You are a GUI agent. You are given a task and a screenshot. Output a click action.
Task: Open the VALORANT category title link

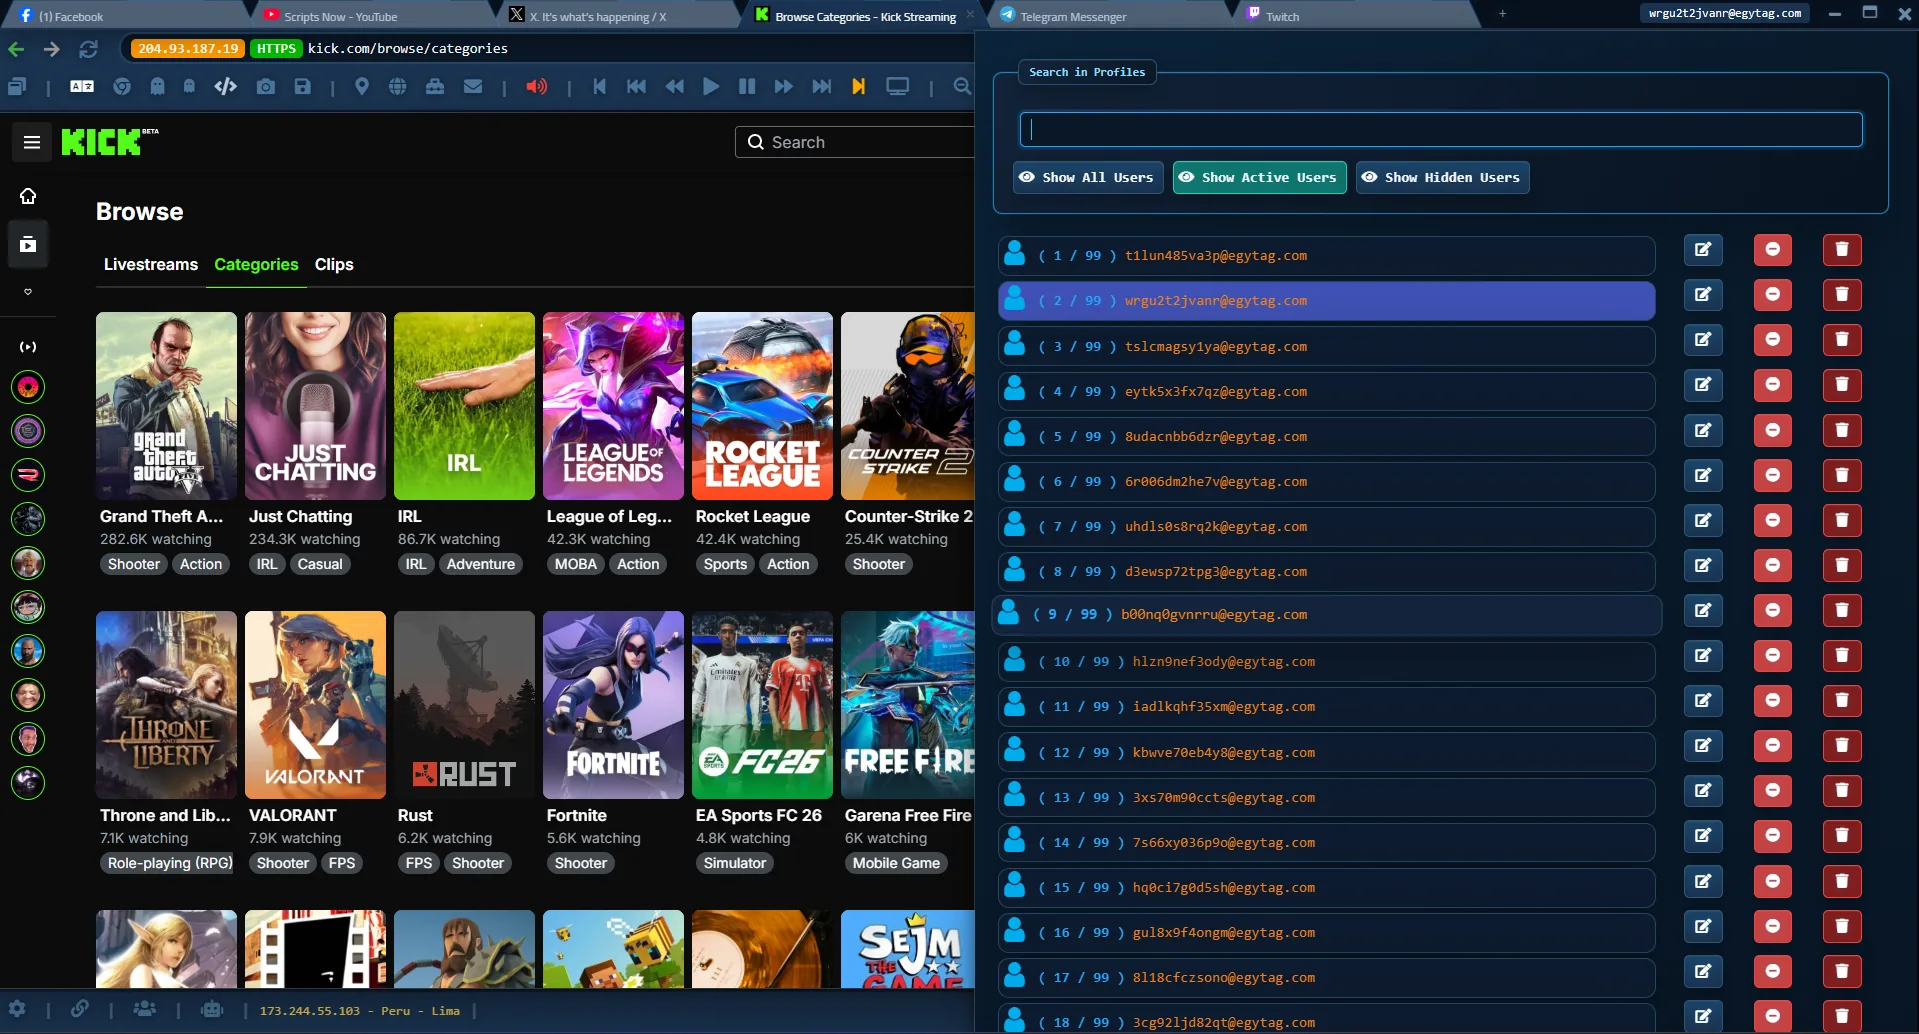click(293, 816)
